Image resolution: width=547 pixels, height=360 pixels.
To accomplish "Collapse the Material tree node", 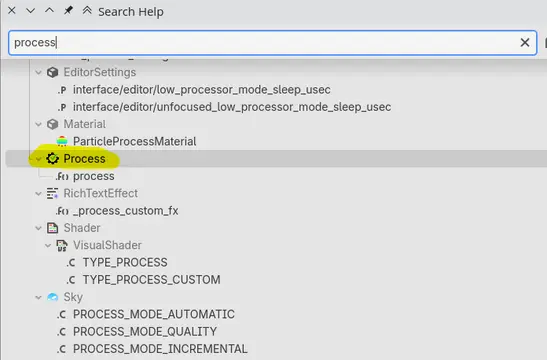I will point(38,124).
